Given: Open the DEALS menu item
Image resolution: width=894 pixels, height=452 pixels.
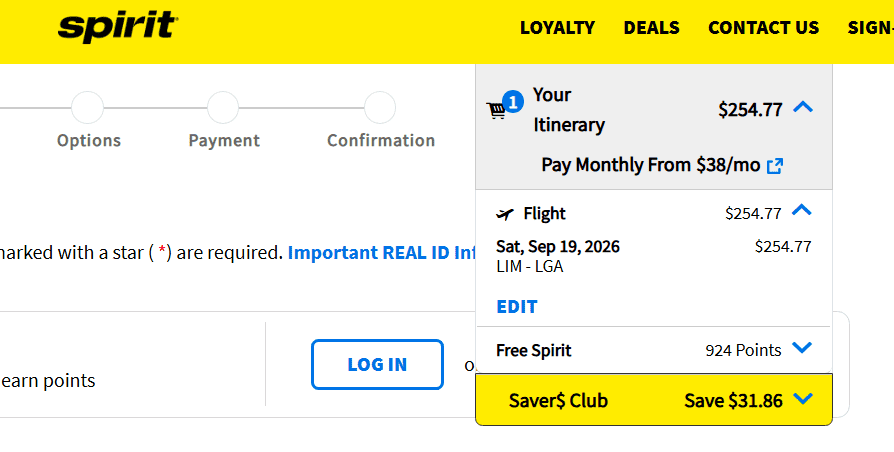Looking at the screenshot, I should tap(651, 28).
